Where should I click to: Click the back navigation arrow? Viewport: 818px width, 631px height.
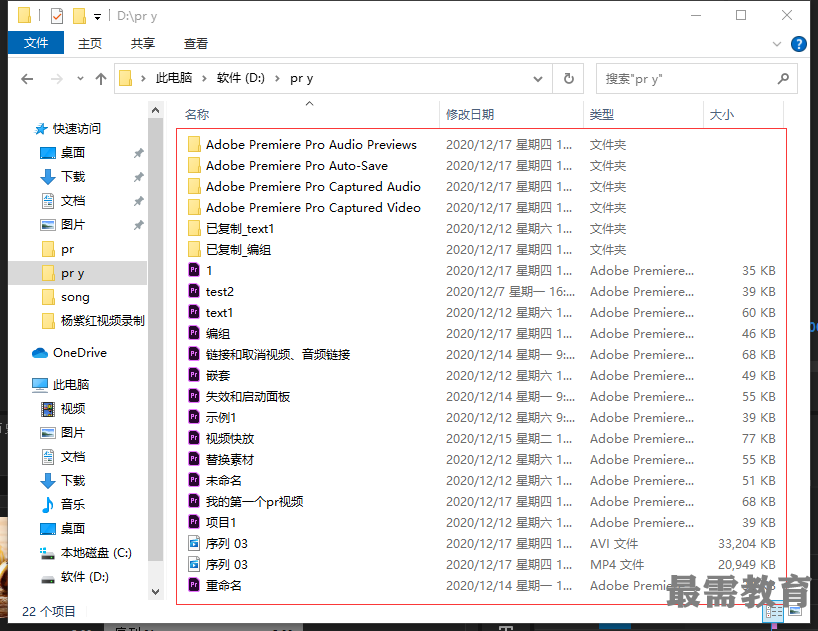(x=27, y=79)
